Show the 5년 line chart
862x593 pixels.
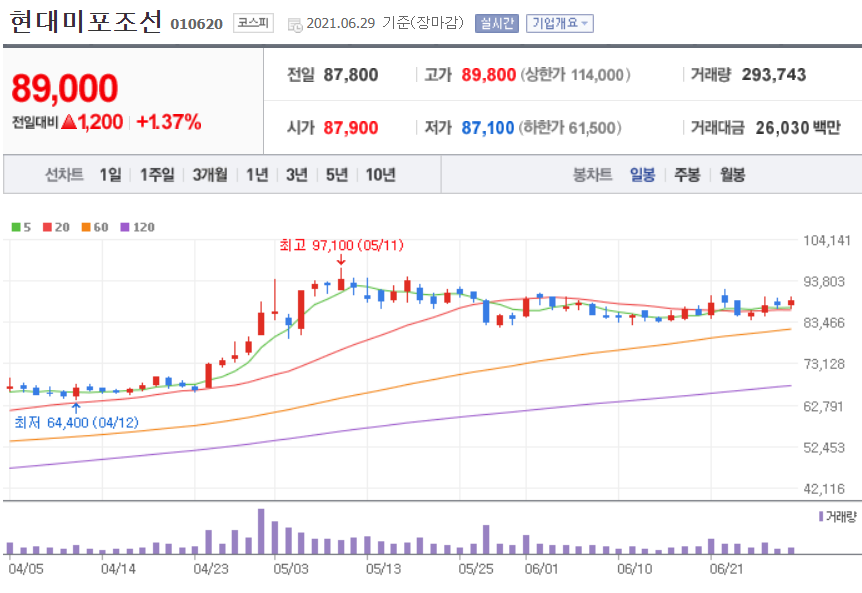(337, 175)
